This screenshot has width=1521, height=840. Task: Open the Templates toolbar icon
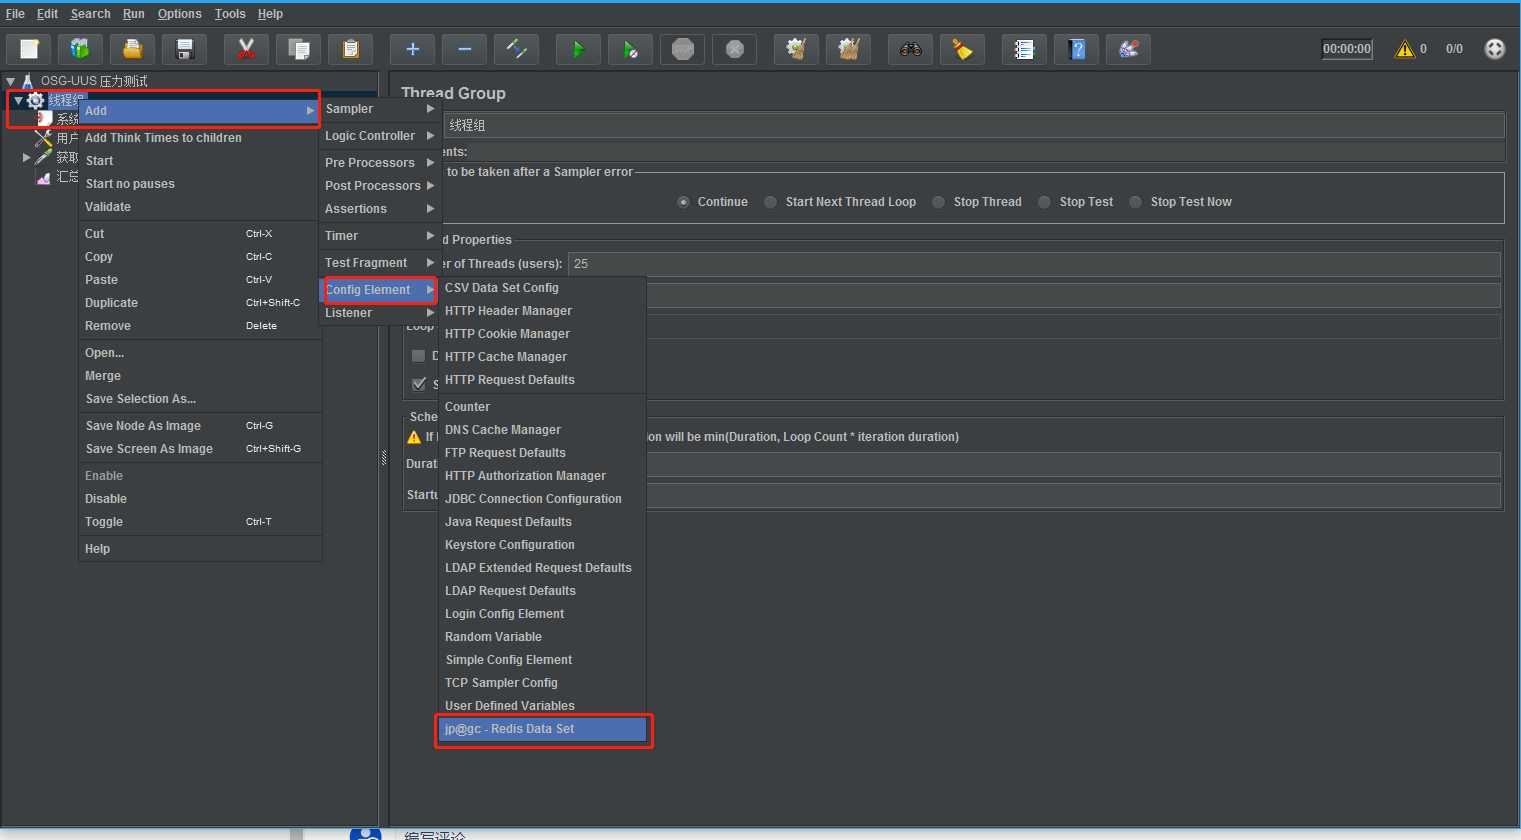(80, 49)
